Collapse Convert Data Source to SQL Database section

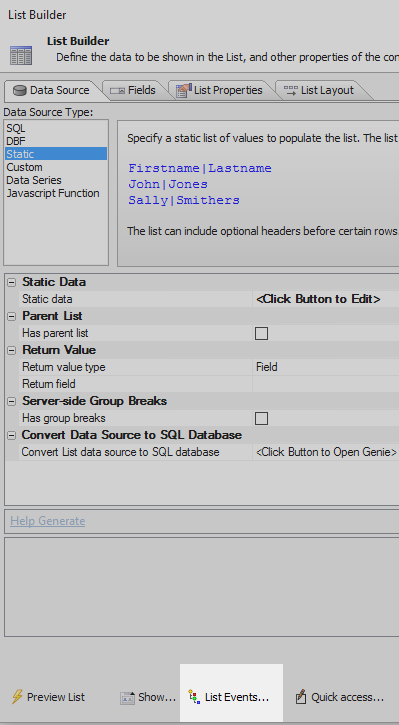coord(12,436)
